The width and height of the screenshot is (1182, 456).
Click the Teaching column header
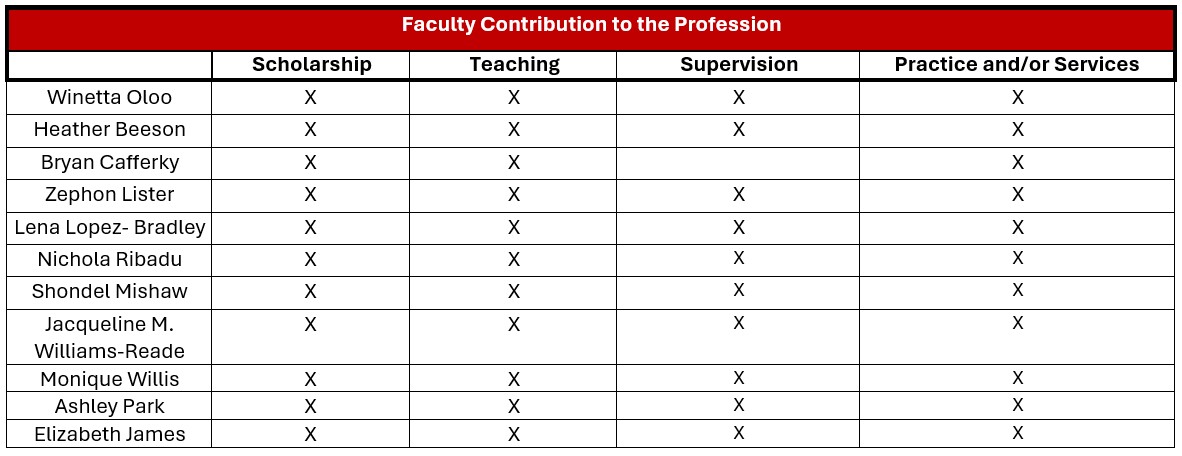point(514,65)
